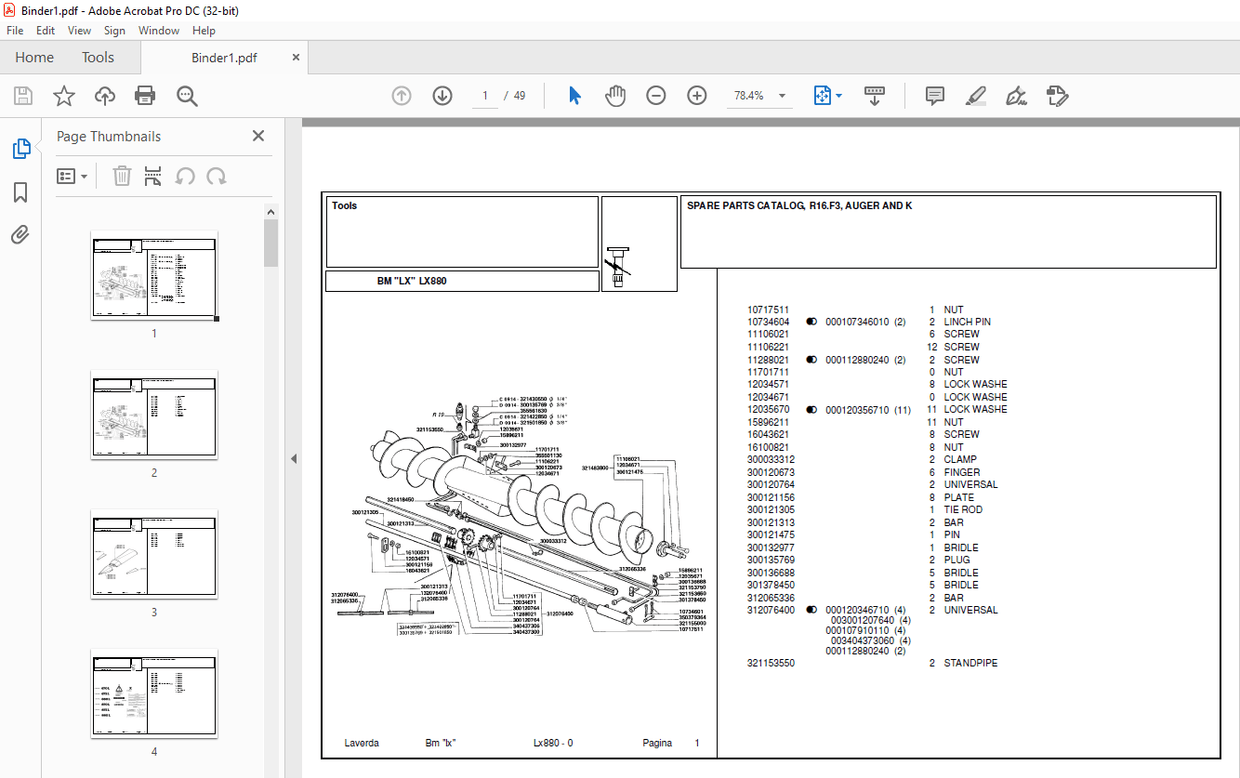Screen dimensions: 1240x778
Task: Open the Add Comment tool
Action: pos(934,95)
